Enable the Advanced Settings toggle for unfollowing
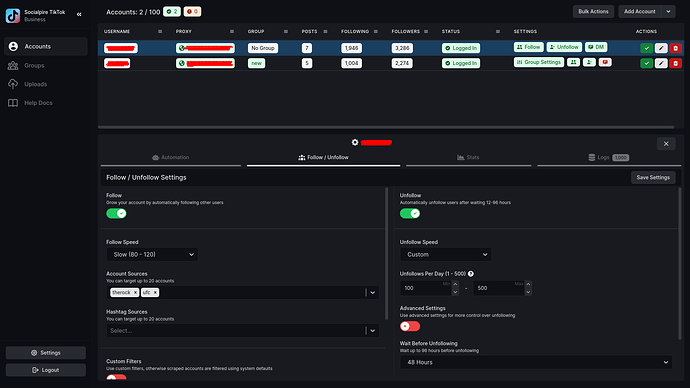 (x=410, y=326)
